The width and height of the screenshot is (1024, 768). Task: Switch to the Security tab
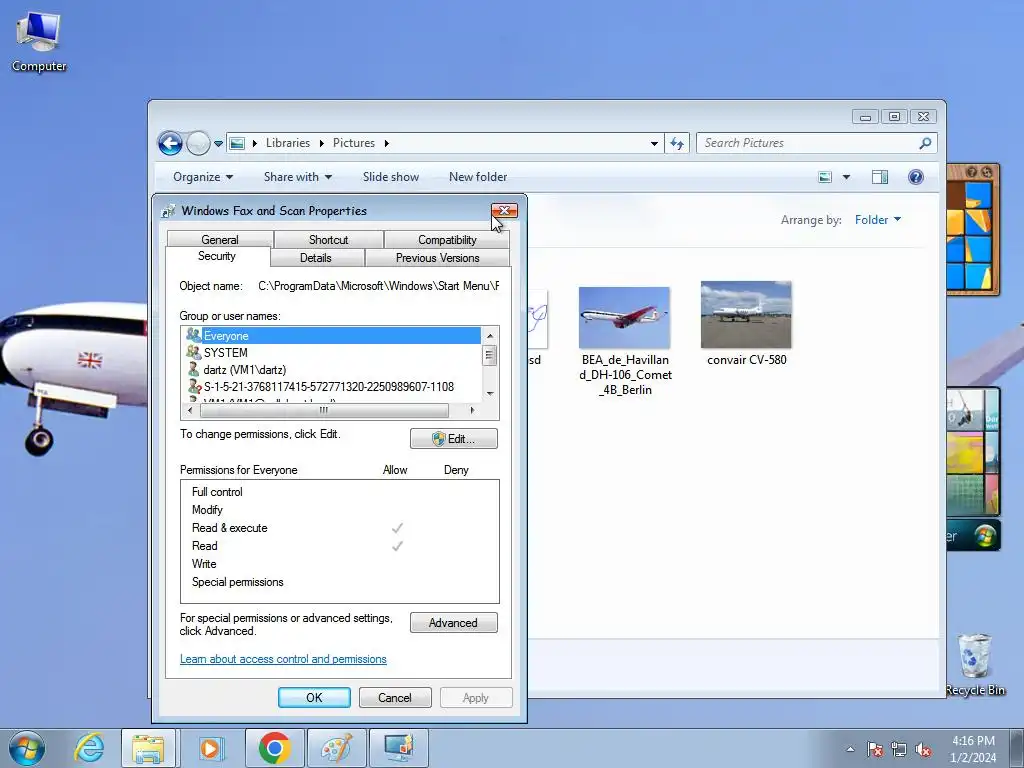pyautogui.click(x=217, y=256)
